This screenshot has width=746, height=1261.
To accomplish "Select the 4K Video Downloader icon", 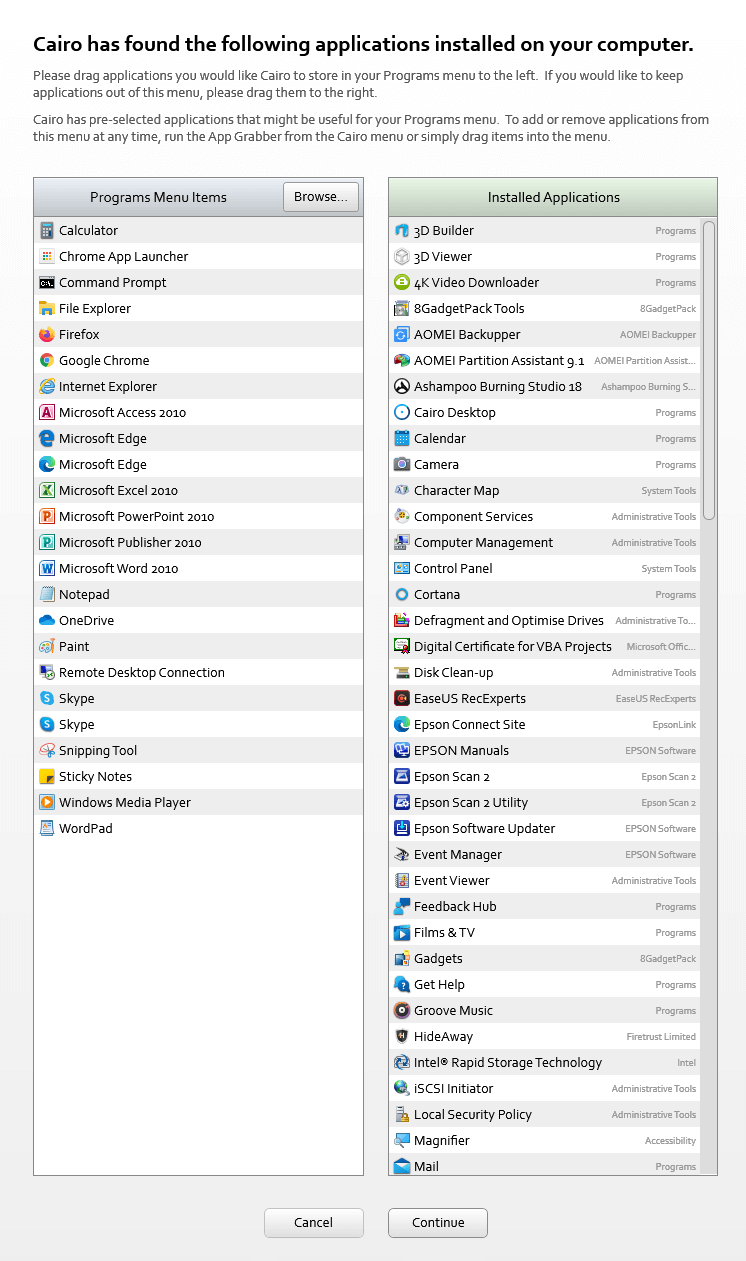I will (401, 283).
